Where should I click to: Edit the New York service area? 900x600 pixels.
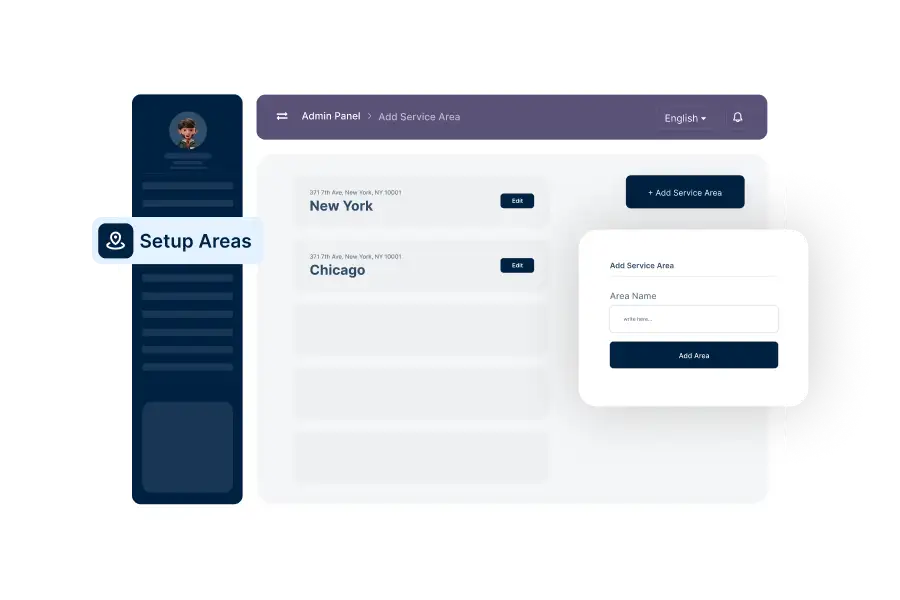coord(517,201)
